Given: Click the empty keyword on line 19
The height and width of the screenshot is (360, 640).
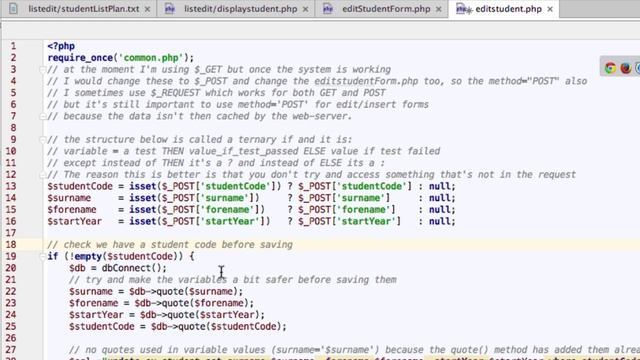Looking at the screenshot, I should point(88,256).
